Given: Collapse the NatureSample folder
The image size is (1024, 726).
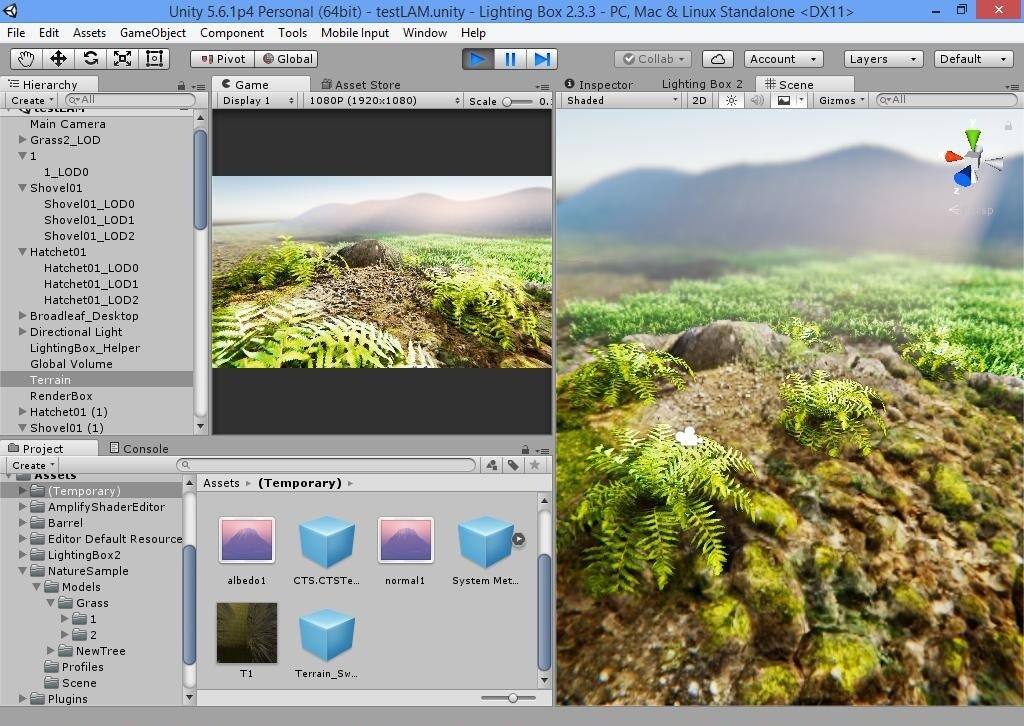Looking at the screenshot, I should click(22, 571).
